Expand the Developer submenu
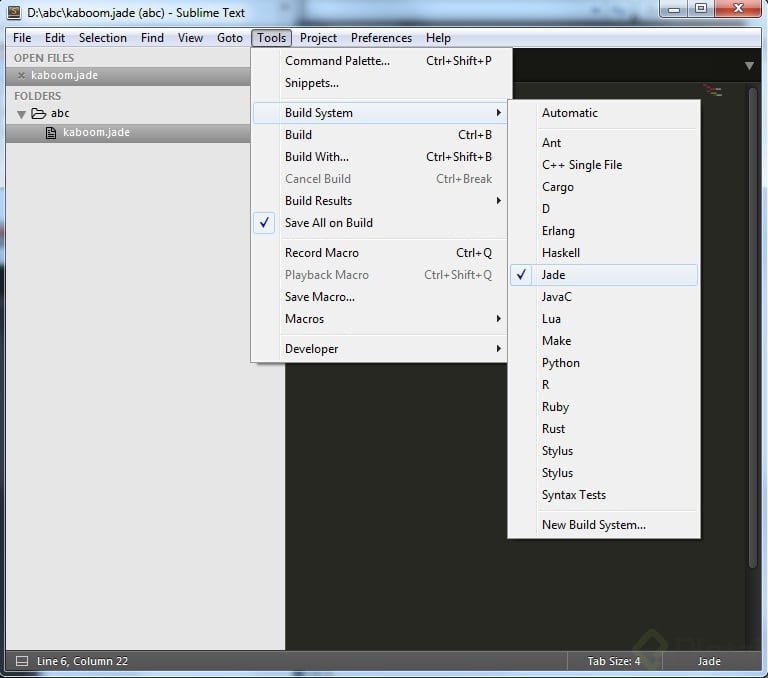Viewport: 768px width, 678px height. coord(381,349)
